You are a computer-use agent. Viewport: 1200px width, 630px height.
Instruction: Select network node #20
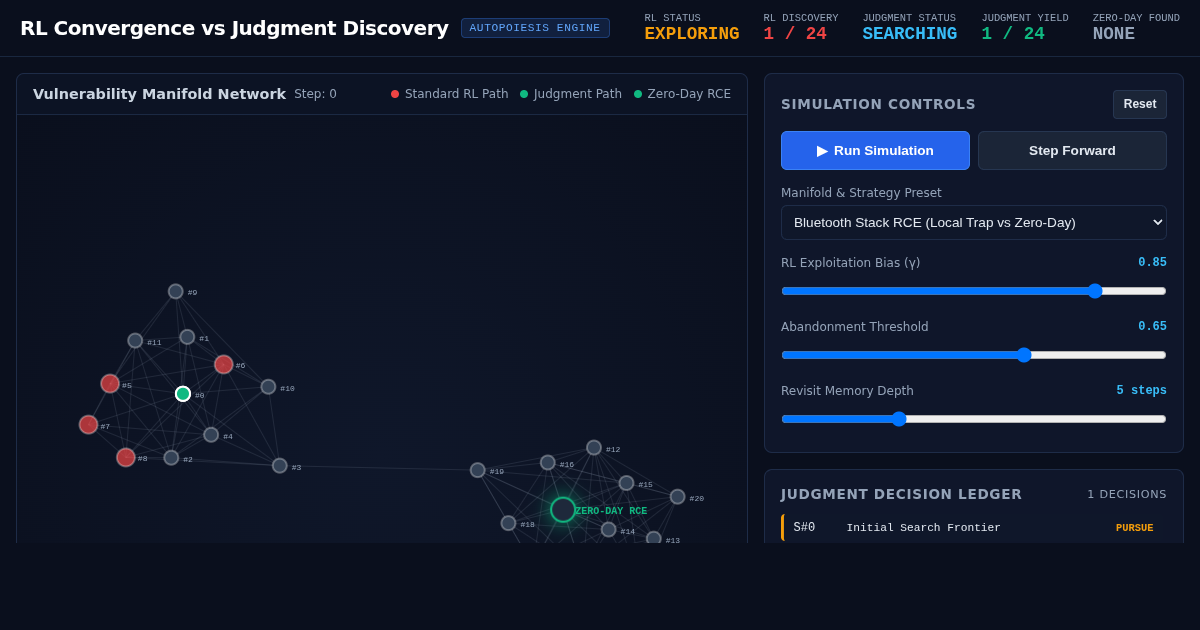(x=678, y=497)
